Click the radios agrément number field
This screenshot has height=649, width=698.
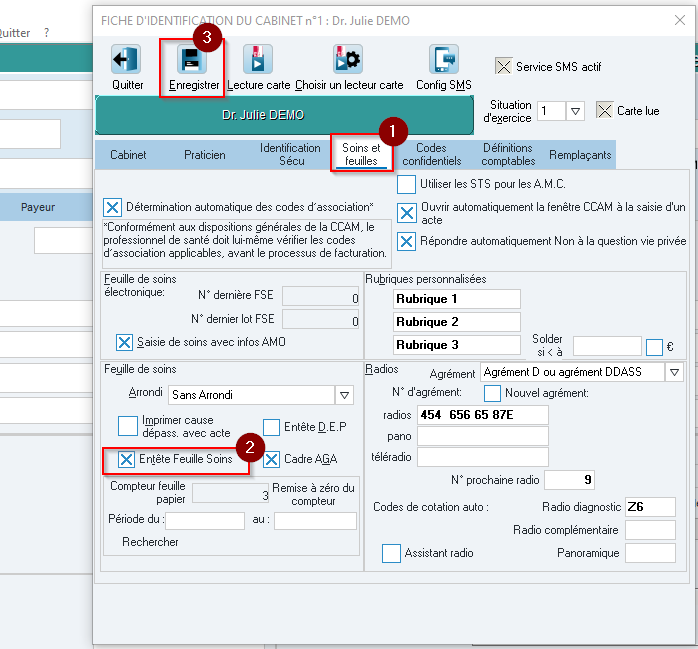pyautogui.click(x=483, y=415)
